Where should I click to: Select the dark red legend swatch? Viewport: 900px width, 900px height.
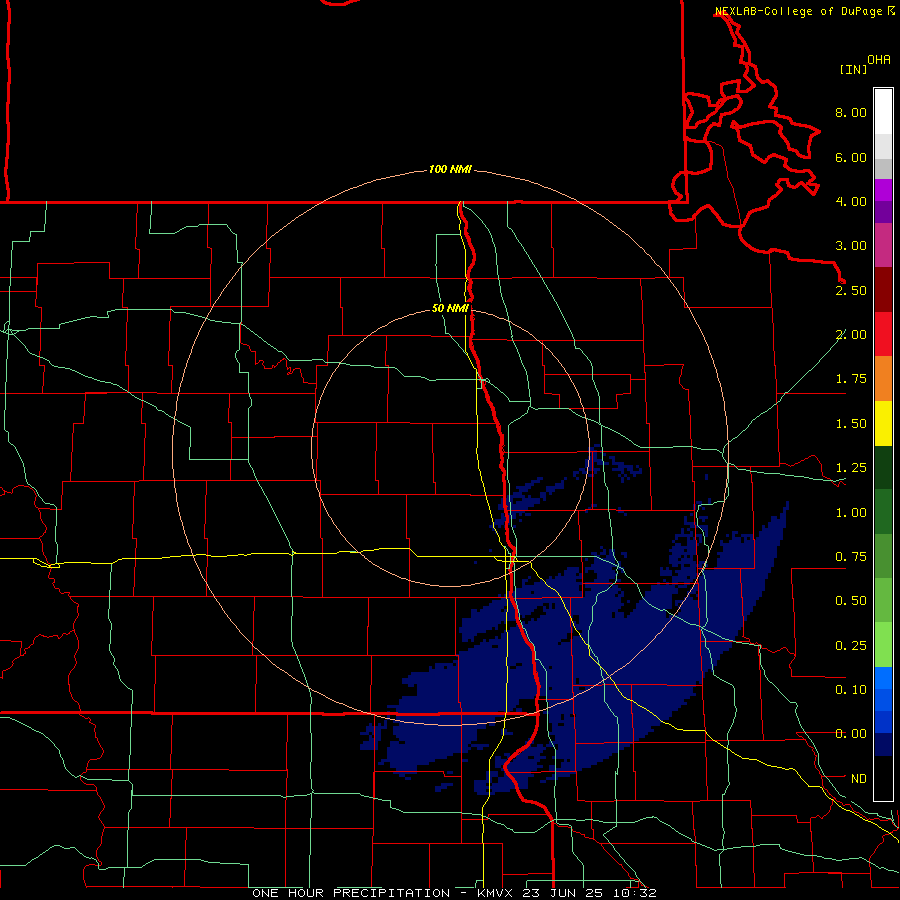(x=883, y=290)
